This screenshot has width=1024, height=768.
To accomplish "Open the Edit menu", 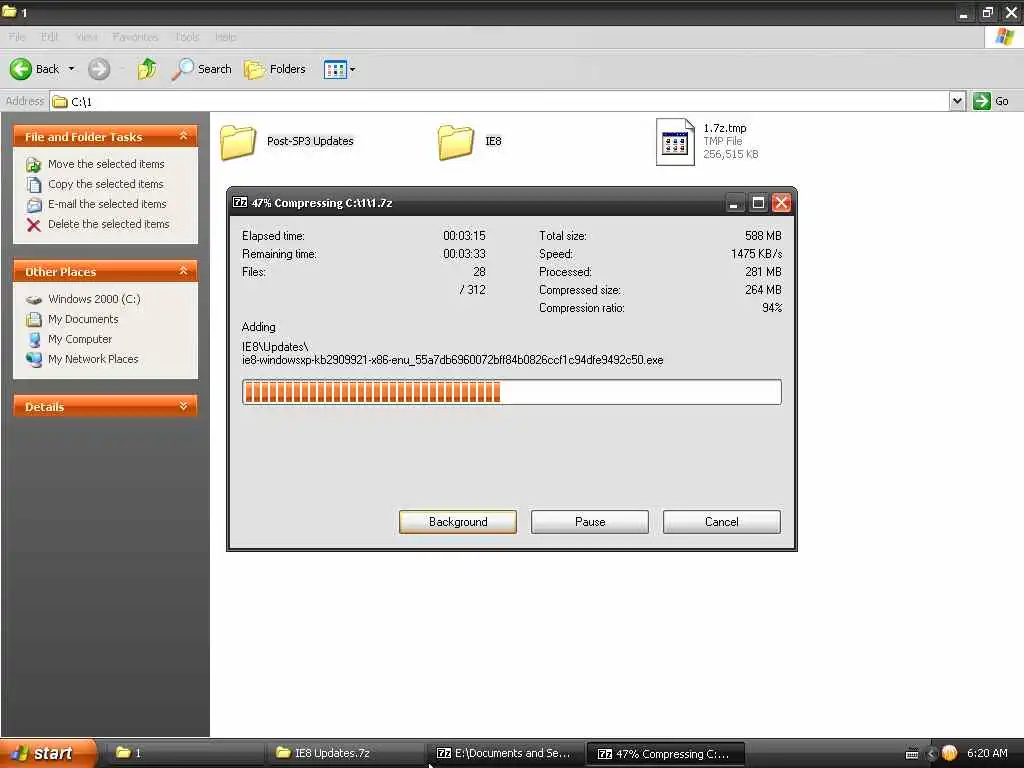I will pyautogui.click(x=50, y=37).
